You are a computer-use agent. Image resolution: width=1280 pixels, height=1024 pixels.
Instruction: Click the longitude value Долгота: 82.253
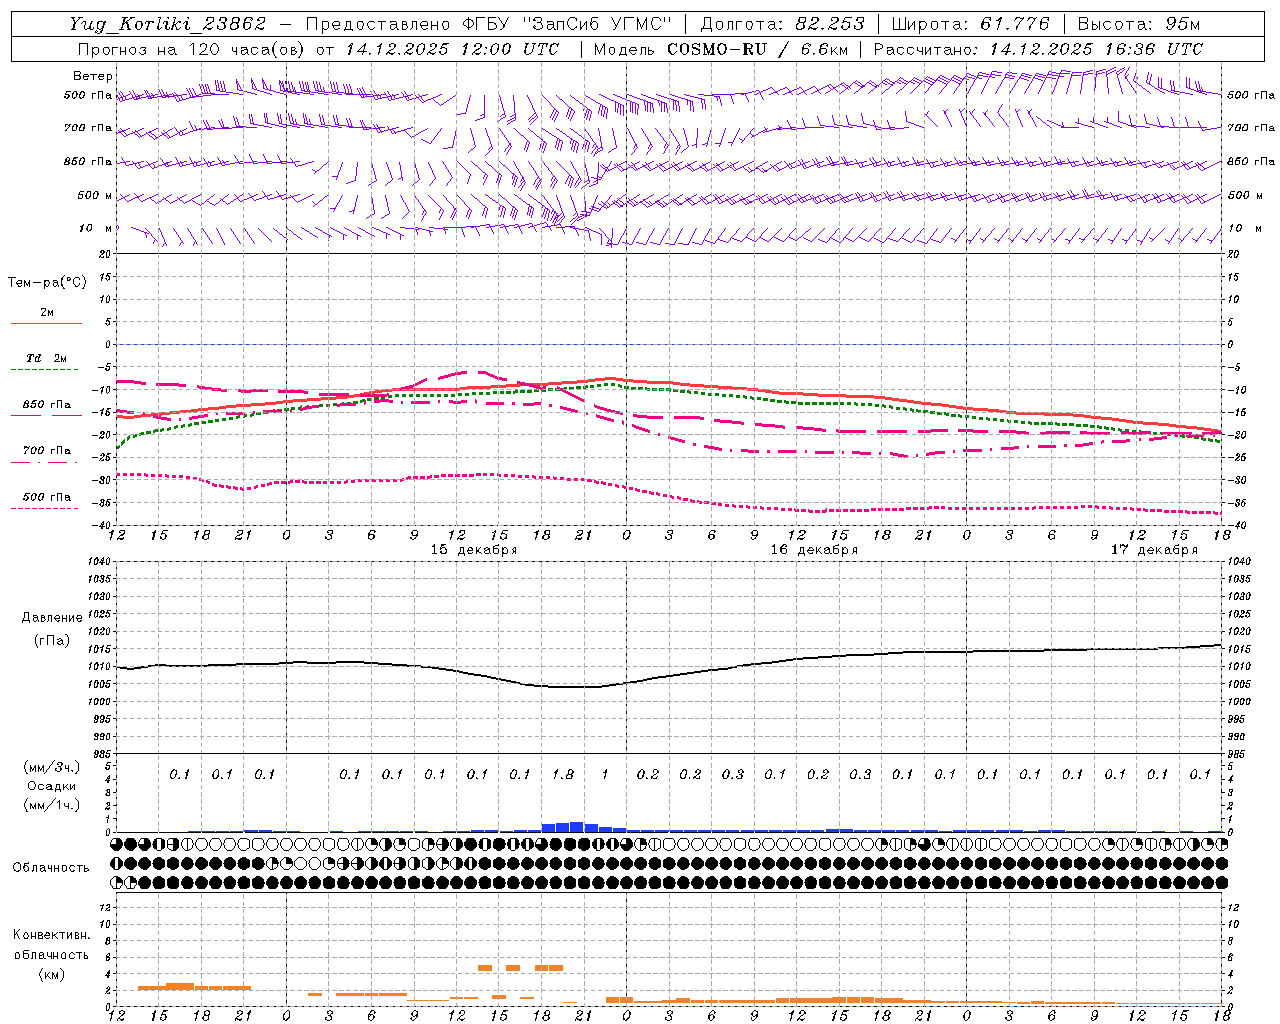click(x=783, y=24)
